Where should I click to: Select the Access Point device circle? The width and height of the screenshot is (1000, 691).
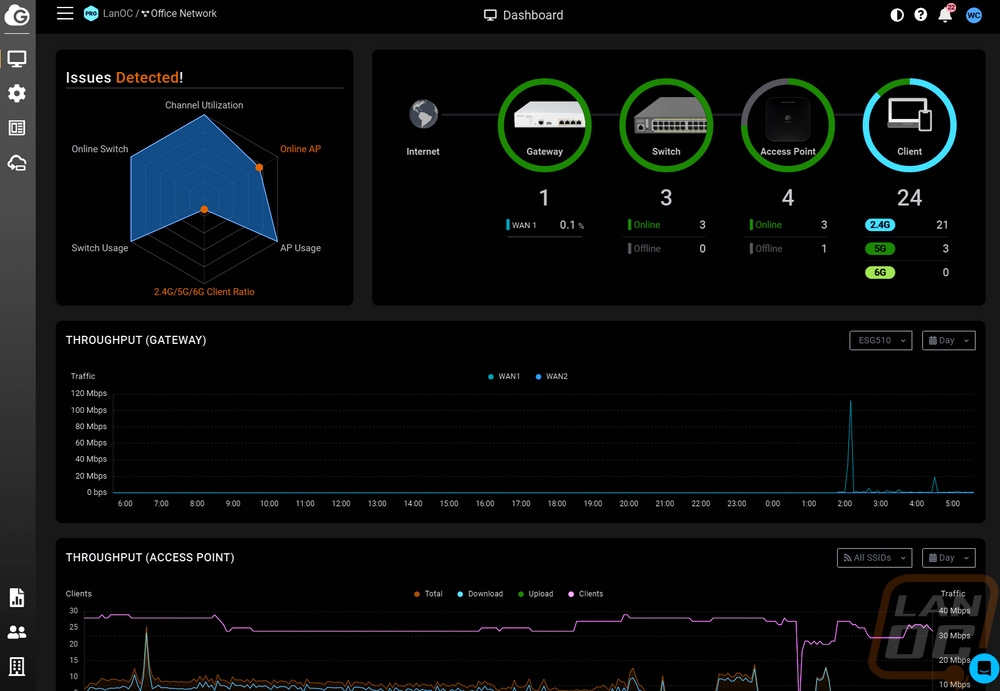(x=788, y=125)
